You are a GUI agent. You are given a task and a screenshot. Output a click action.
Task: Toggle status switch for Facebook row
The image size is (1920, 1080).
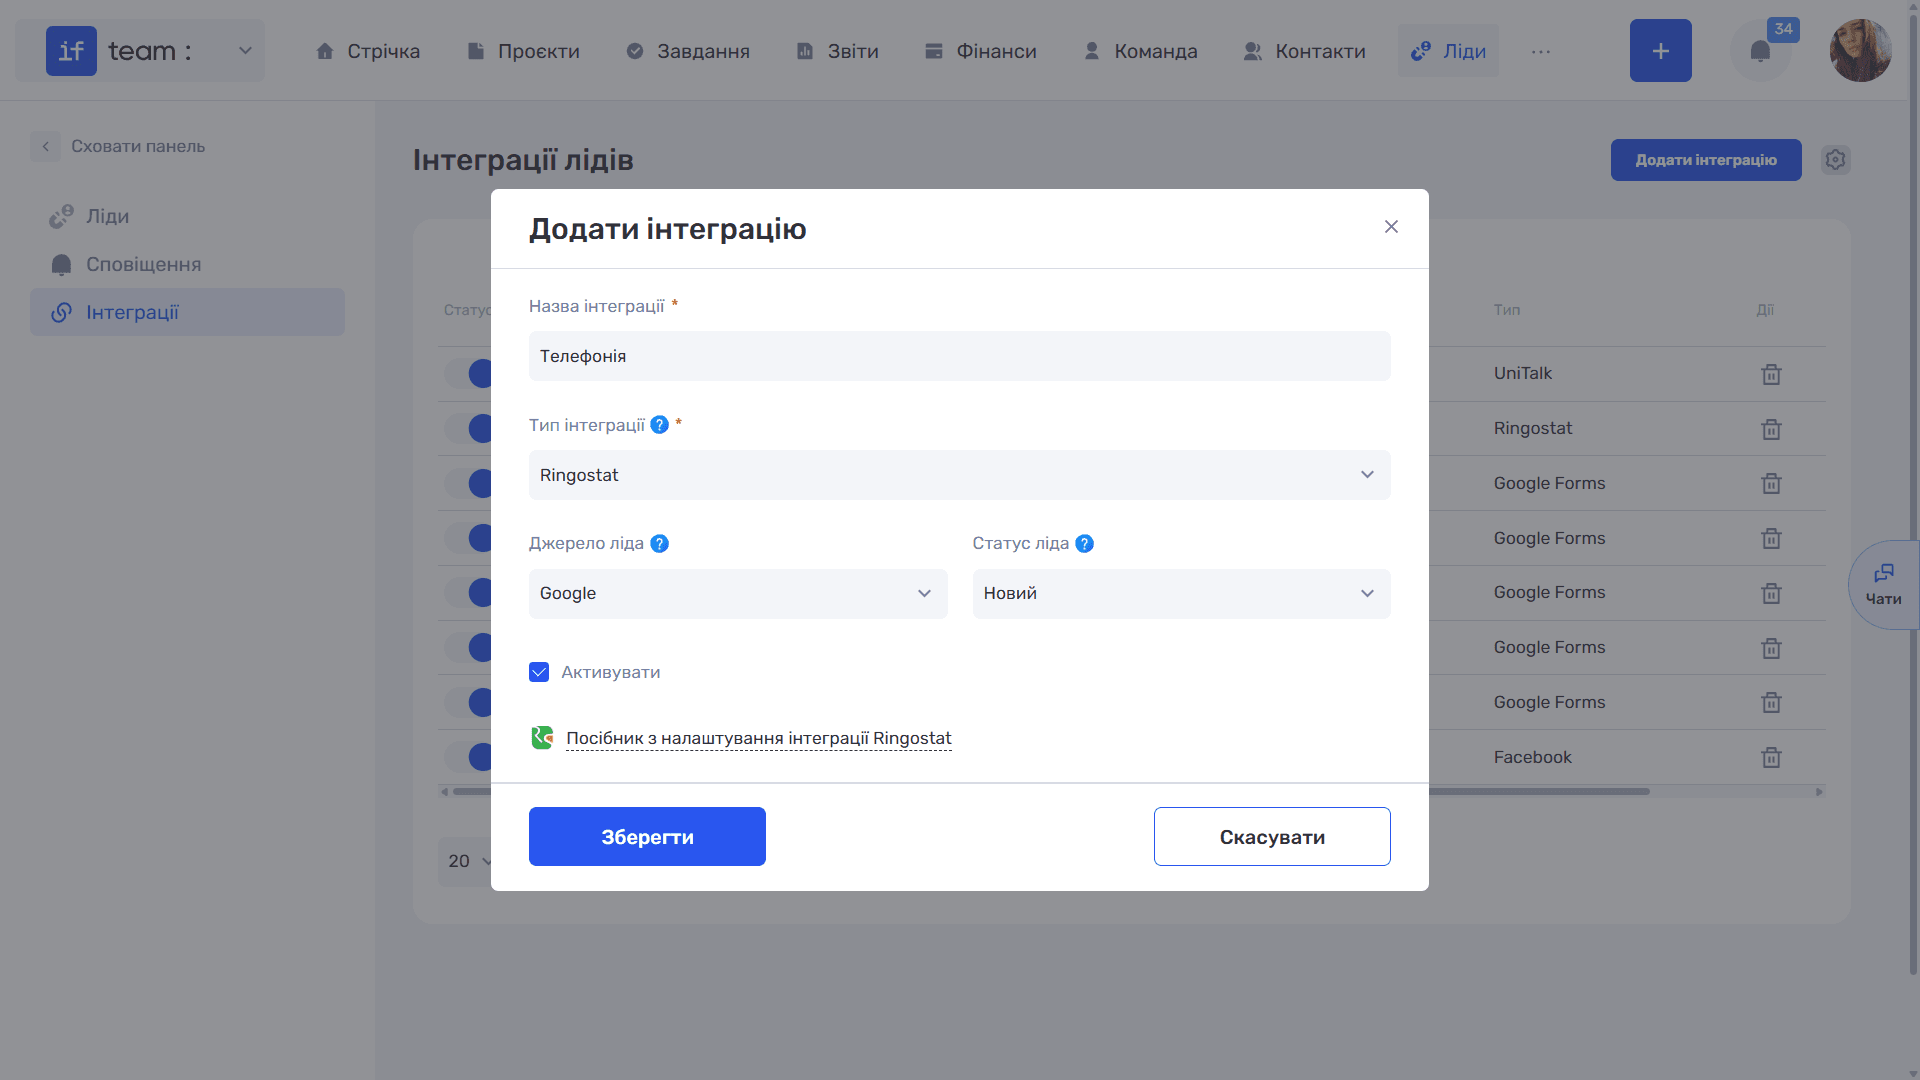coord(470,757)
